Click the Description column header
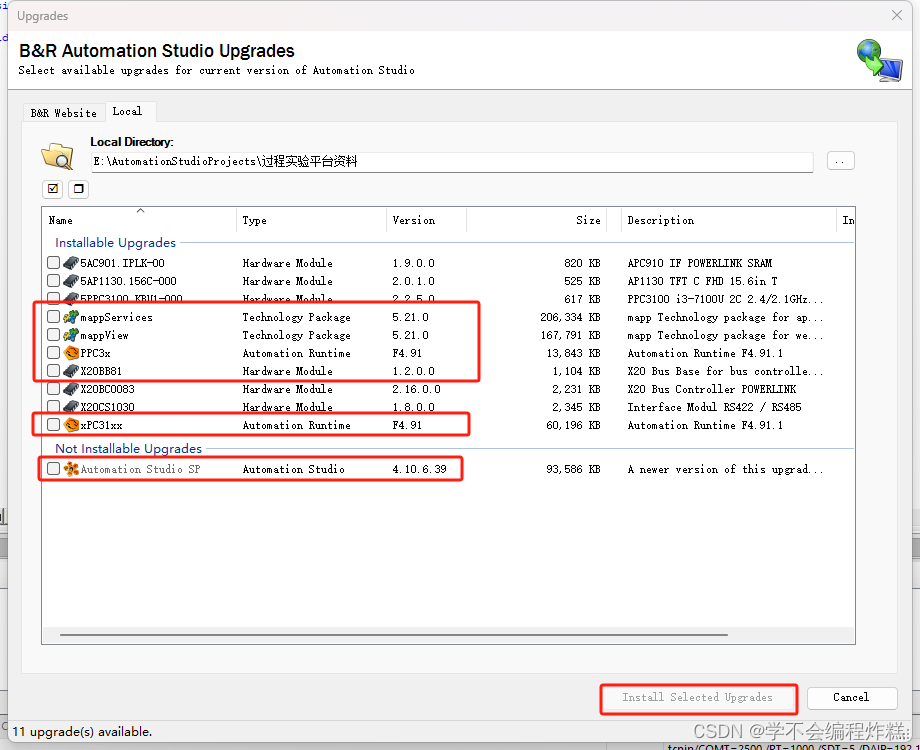Viewport: 920px width, 750px height. 729,220
